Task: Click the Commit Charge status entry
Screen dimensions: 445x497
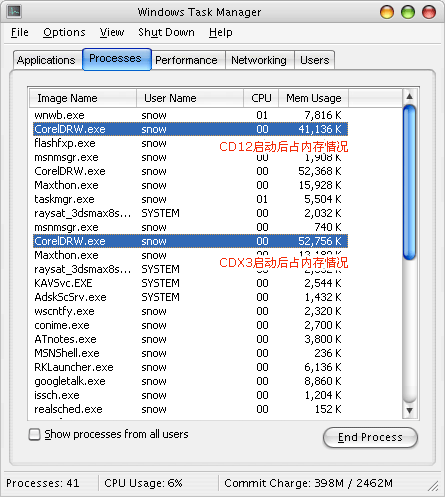Action: 308,483
